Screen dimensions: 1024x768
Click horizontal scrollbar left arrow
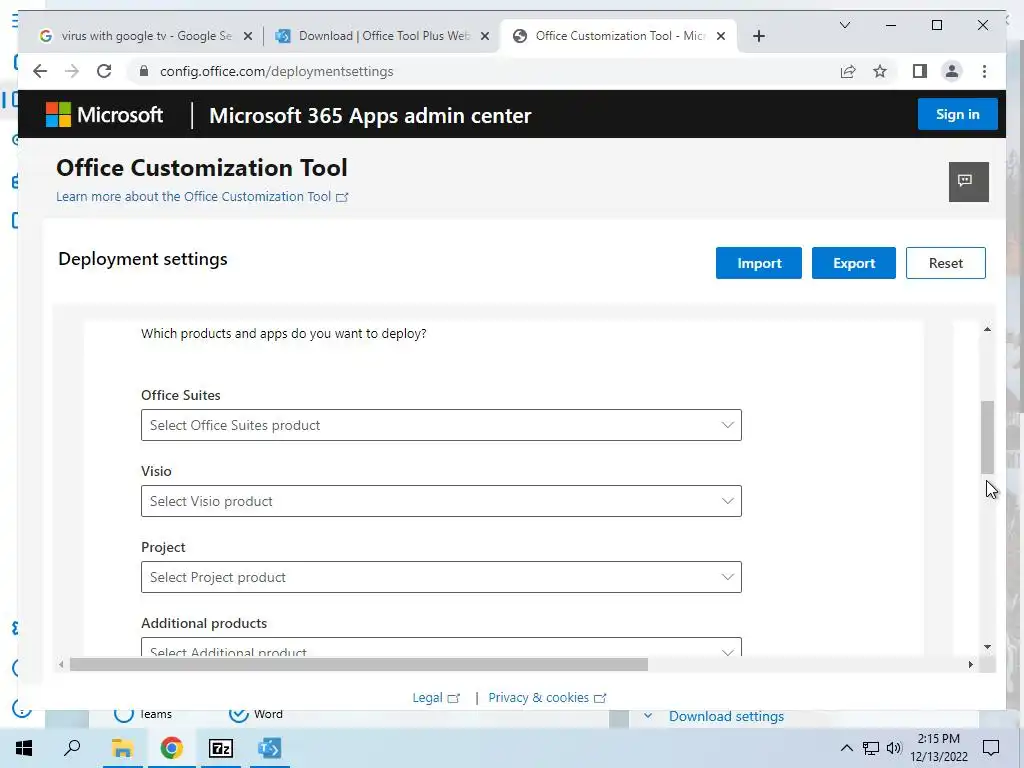click(61, 665)
